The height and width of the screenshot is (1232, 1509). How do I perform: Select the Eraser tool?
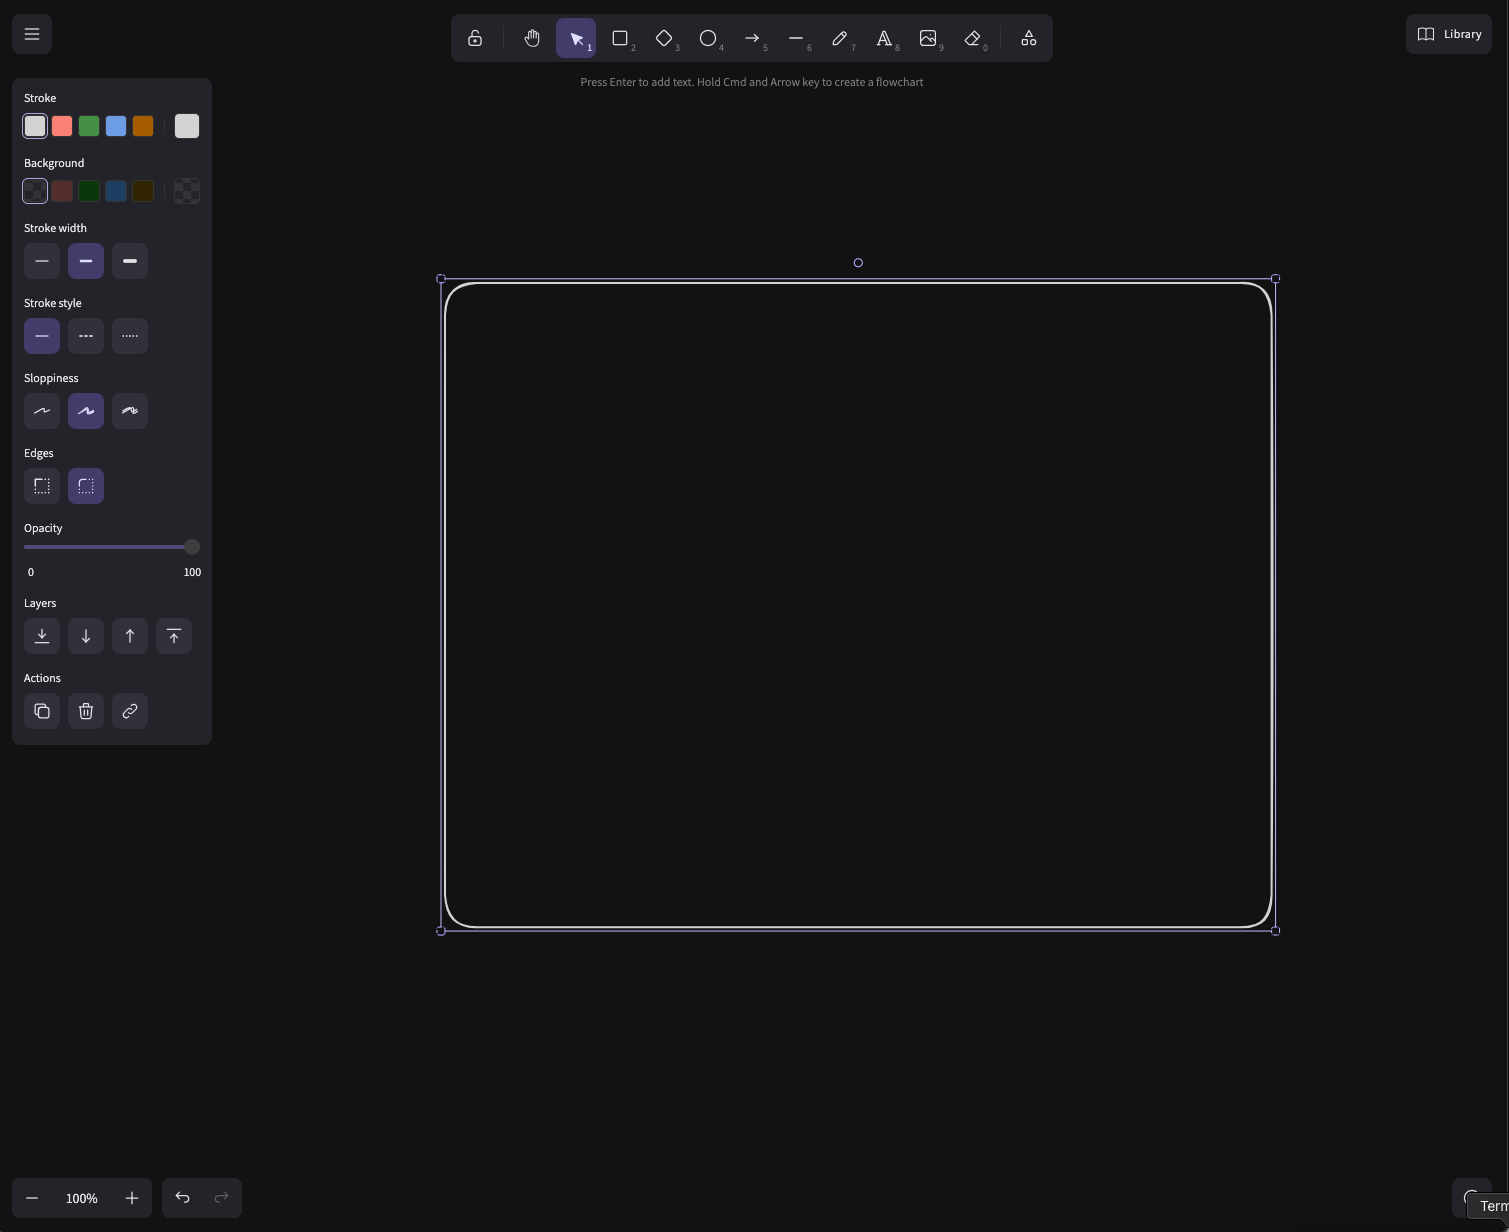971,38
